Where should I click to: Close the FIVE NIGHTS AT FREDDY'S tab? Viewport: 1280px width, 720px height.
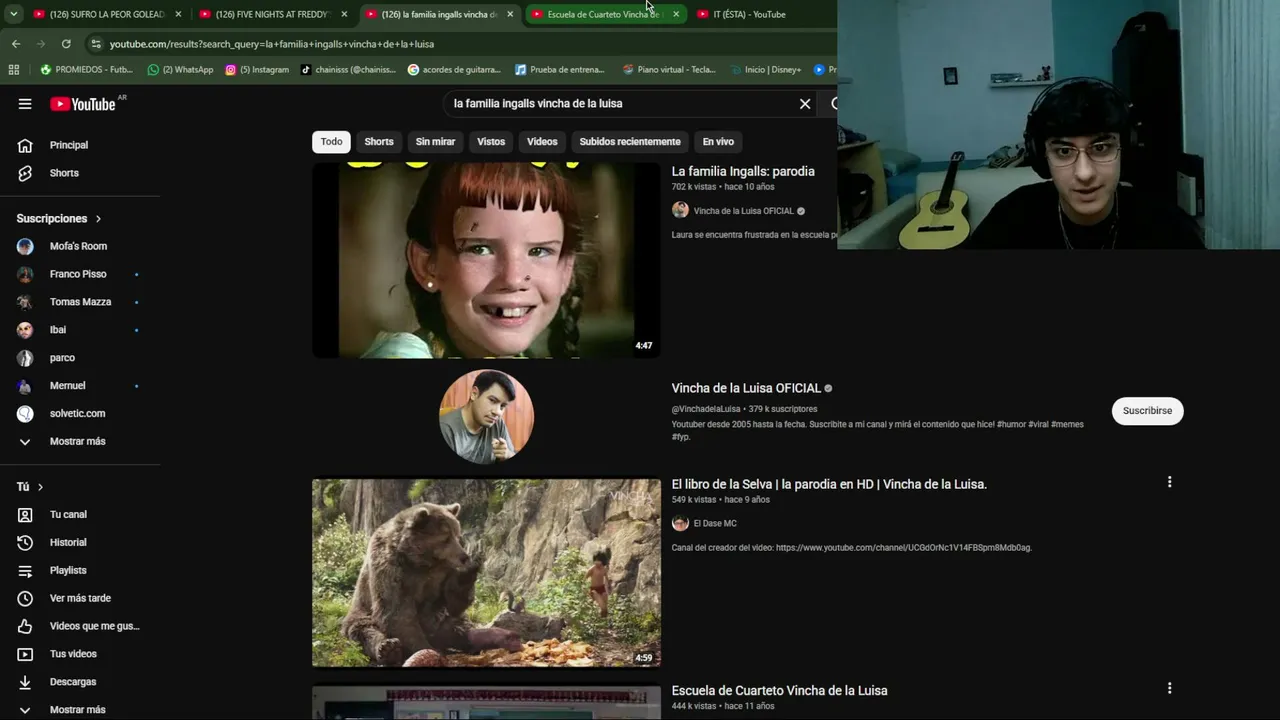pyautogui.click(x=344, y=14)
